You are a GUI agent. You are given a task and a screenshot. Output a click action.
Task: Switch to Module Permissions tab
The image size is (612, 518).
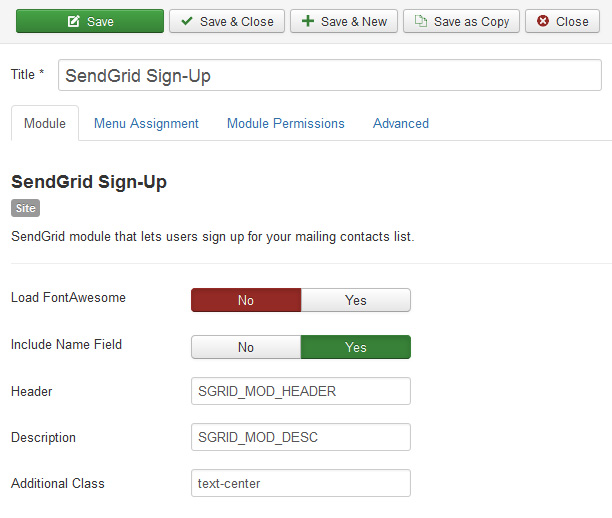point(286,123)
